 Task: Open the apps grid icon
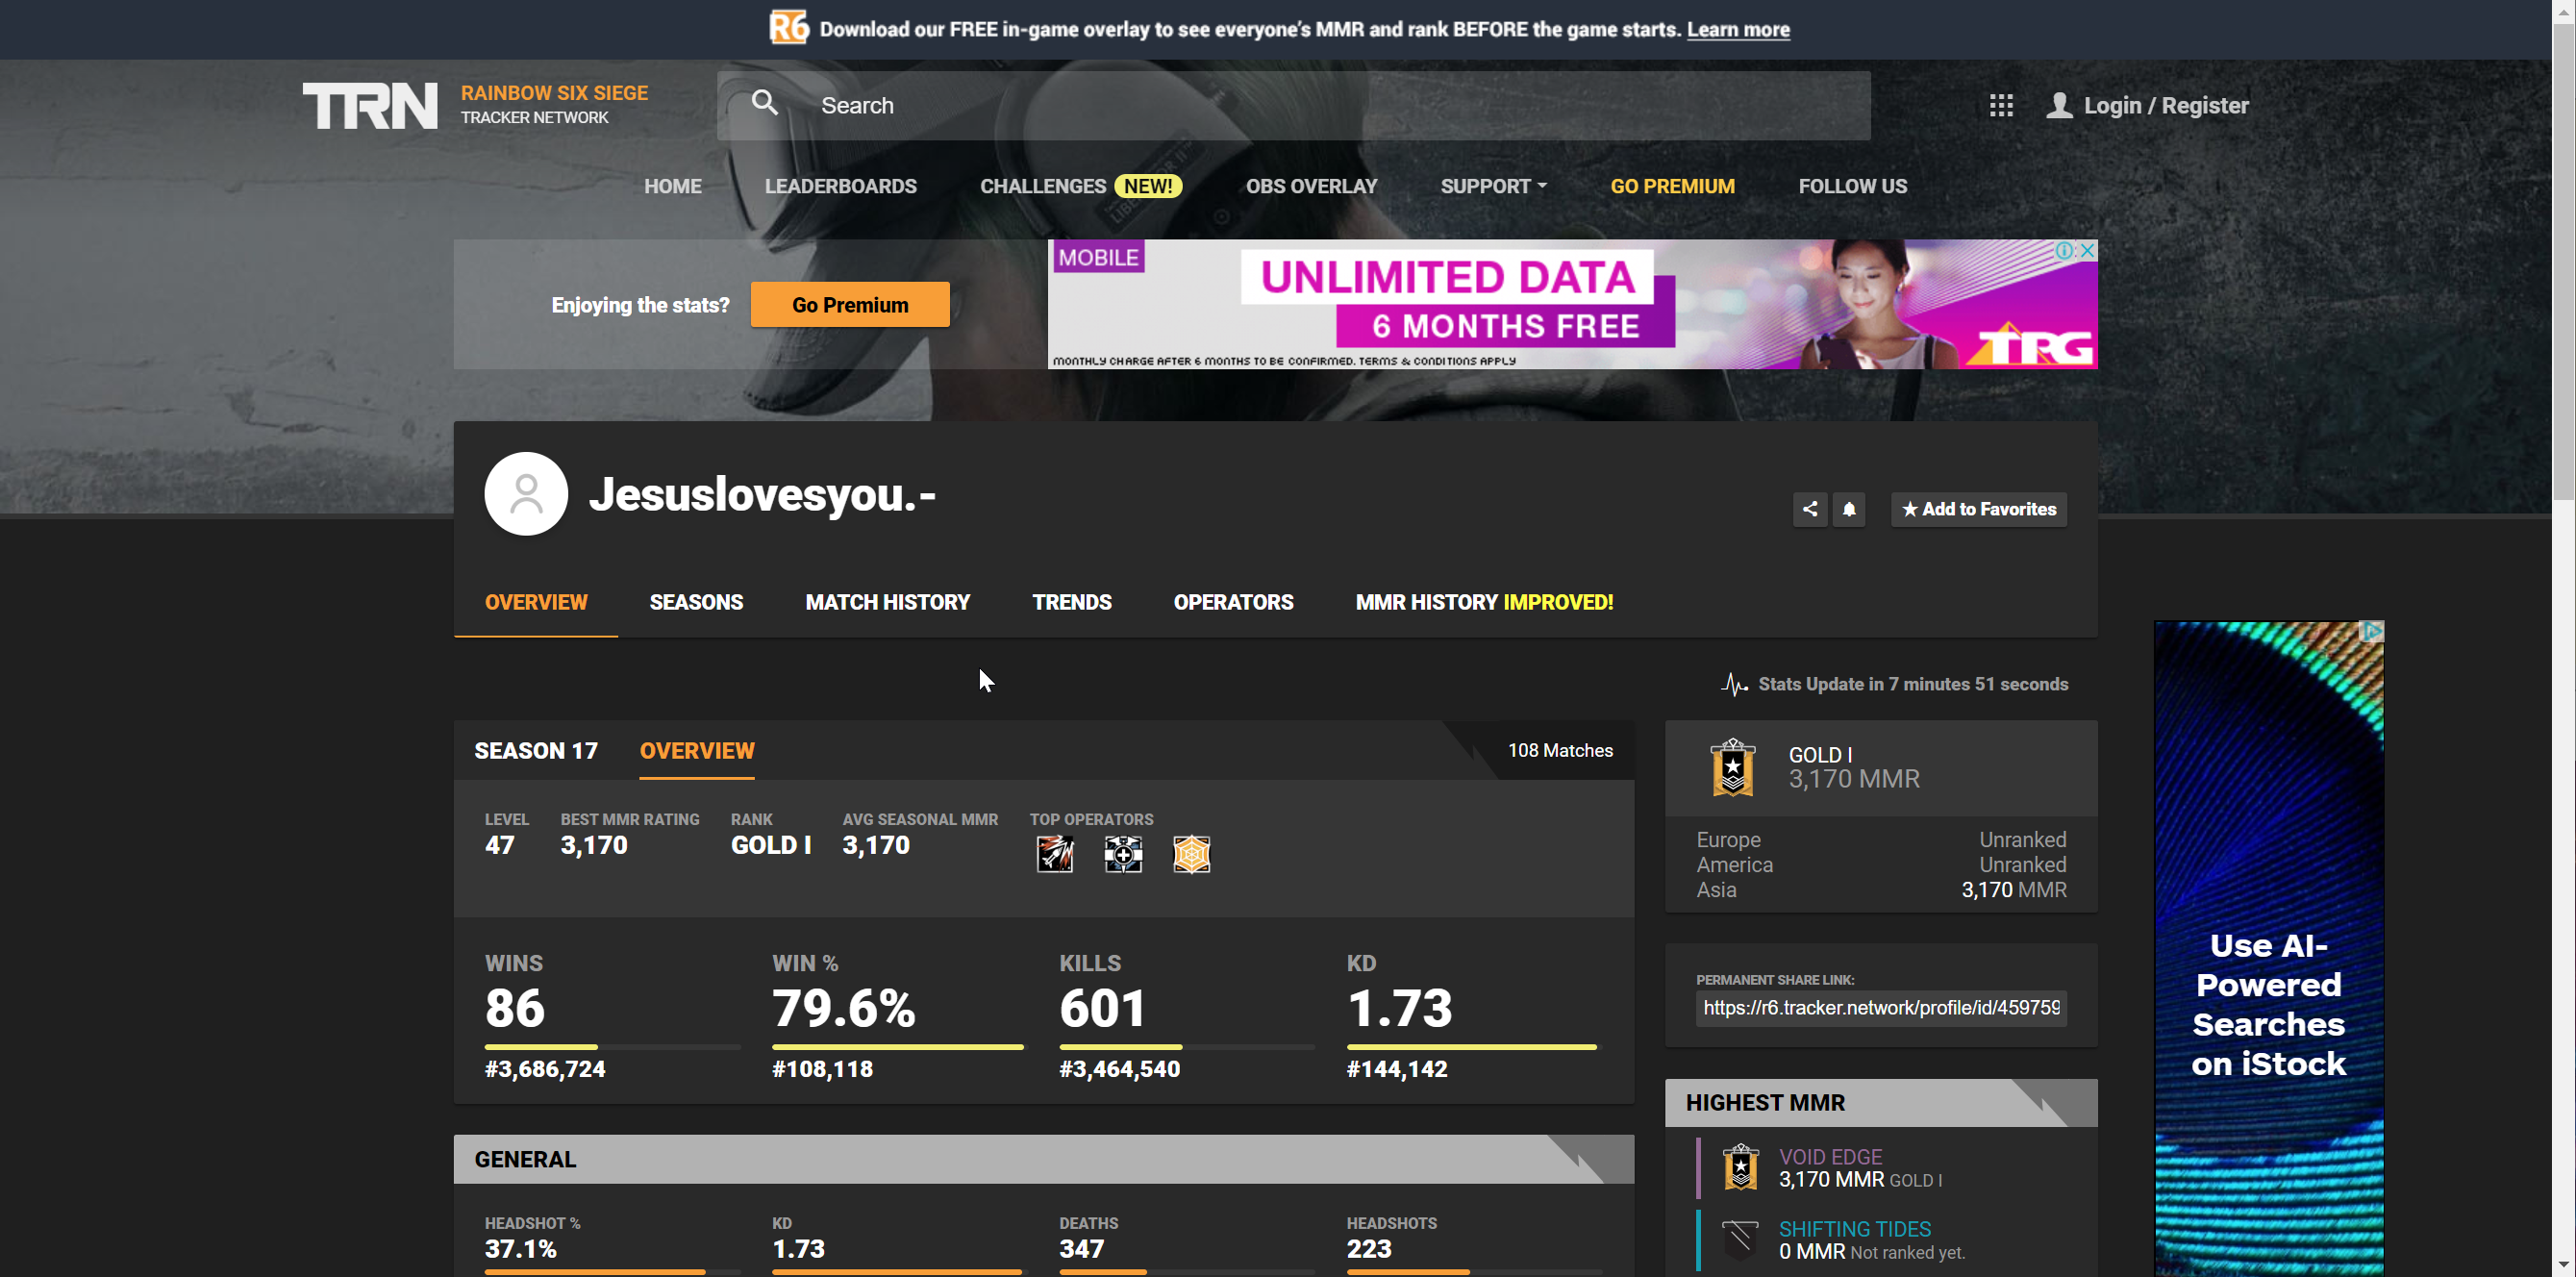point(2000,106)
